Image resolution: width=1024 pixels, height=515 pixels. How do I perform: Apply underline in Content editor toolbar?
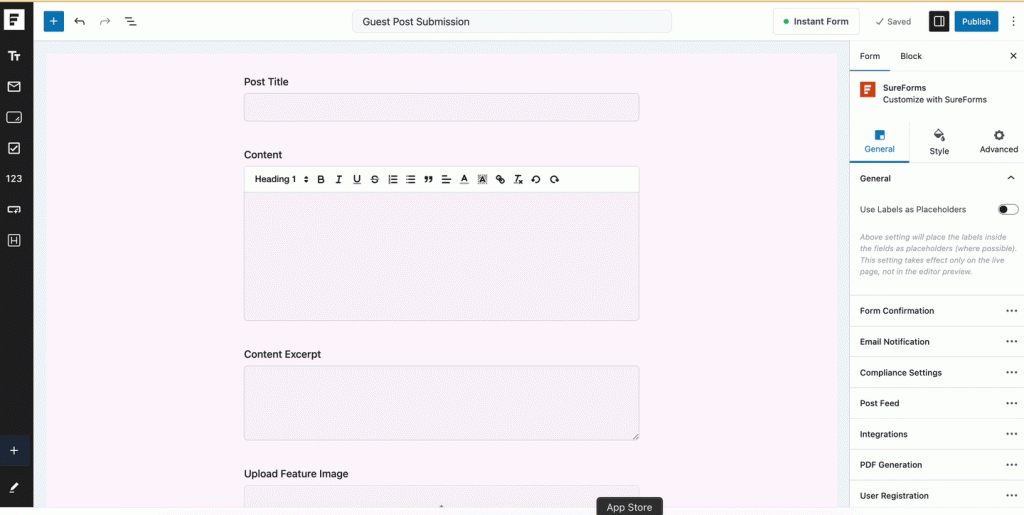[x=357, y=179]
